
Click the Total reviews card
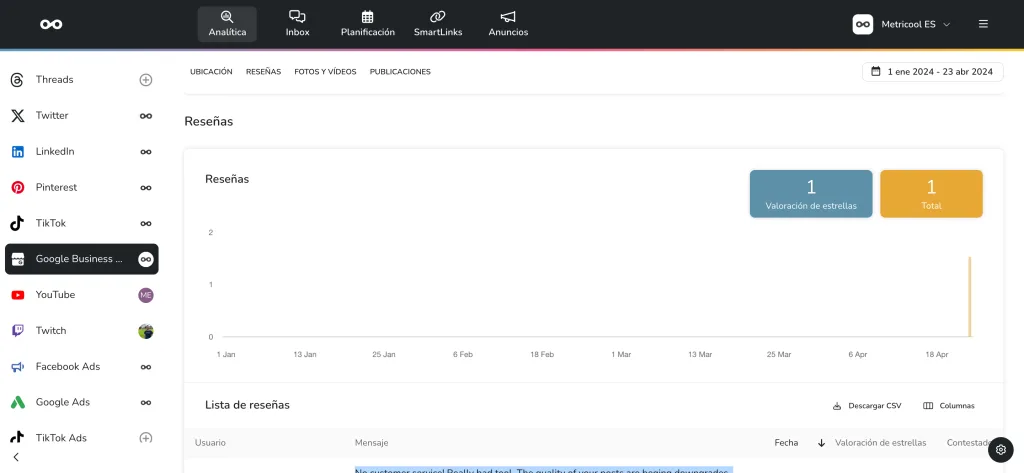point(931,194)
